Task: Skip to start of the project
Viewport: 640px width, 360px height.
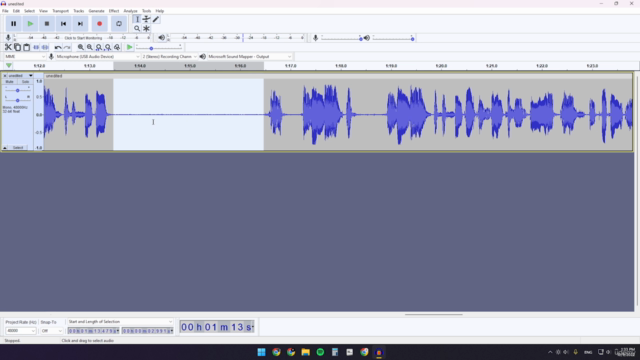Action: point(64,24)
